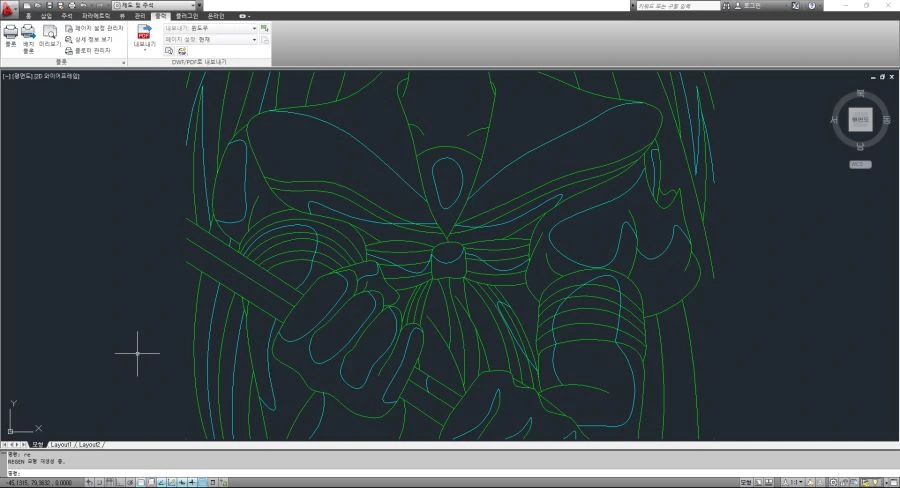The width and height of the screenshot is (900, 488).
Task: Open annotation scale 1:1 dropdown in status bar
Action: [x=795, y=483]
